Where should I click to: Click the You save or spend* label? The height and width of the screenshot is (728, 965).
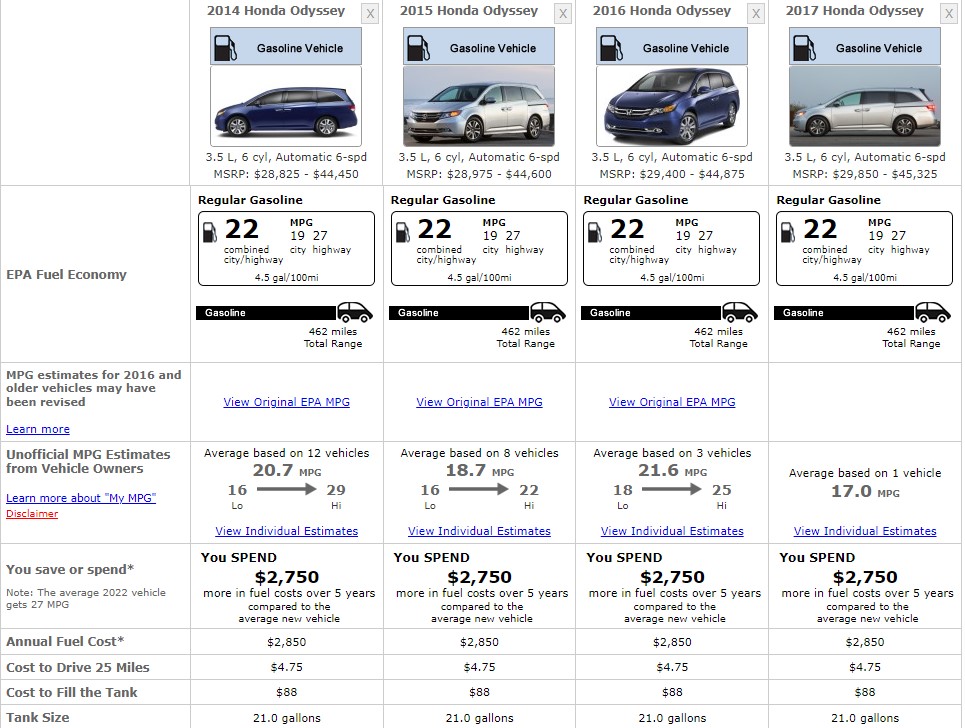pos(70,569)
